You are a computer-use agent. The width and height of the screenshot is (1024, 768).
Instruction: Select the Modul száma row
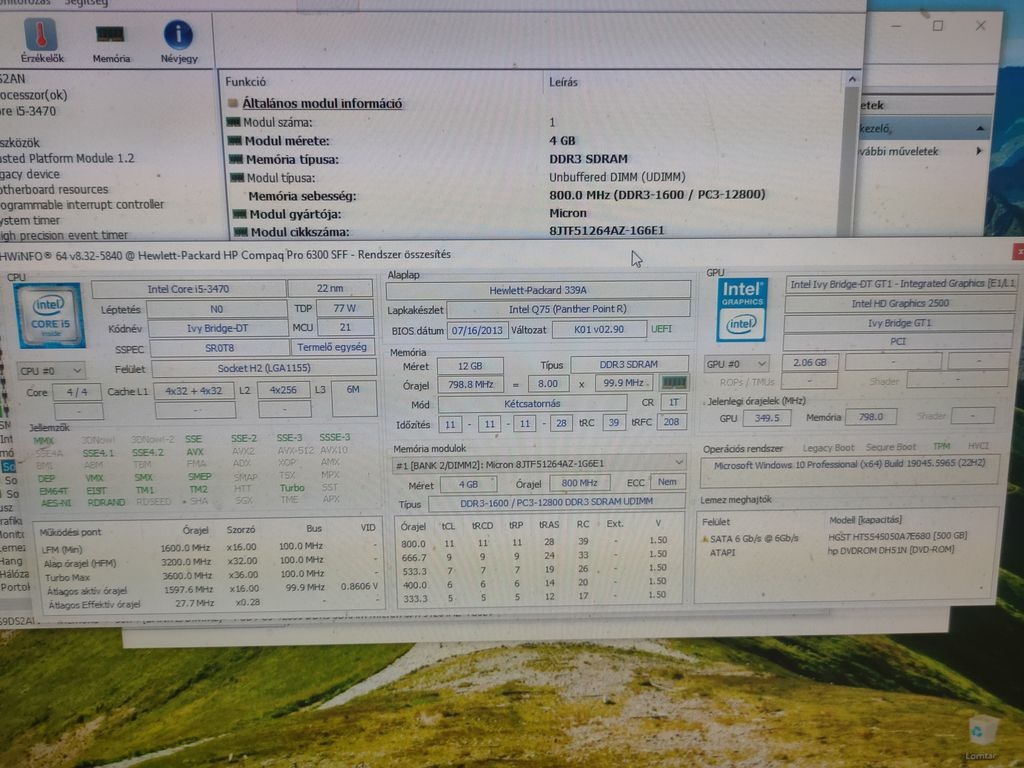click(x=536, y=122)
